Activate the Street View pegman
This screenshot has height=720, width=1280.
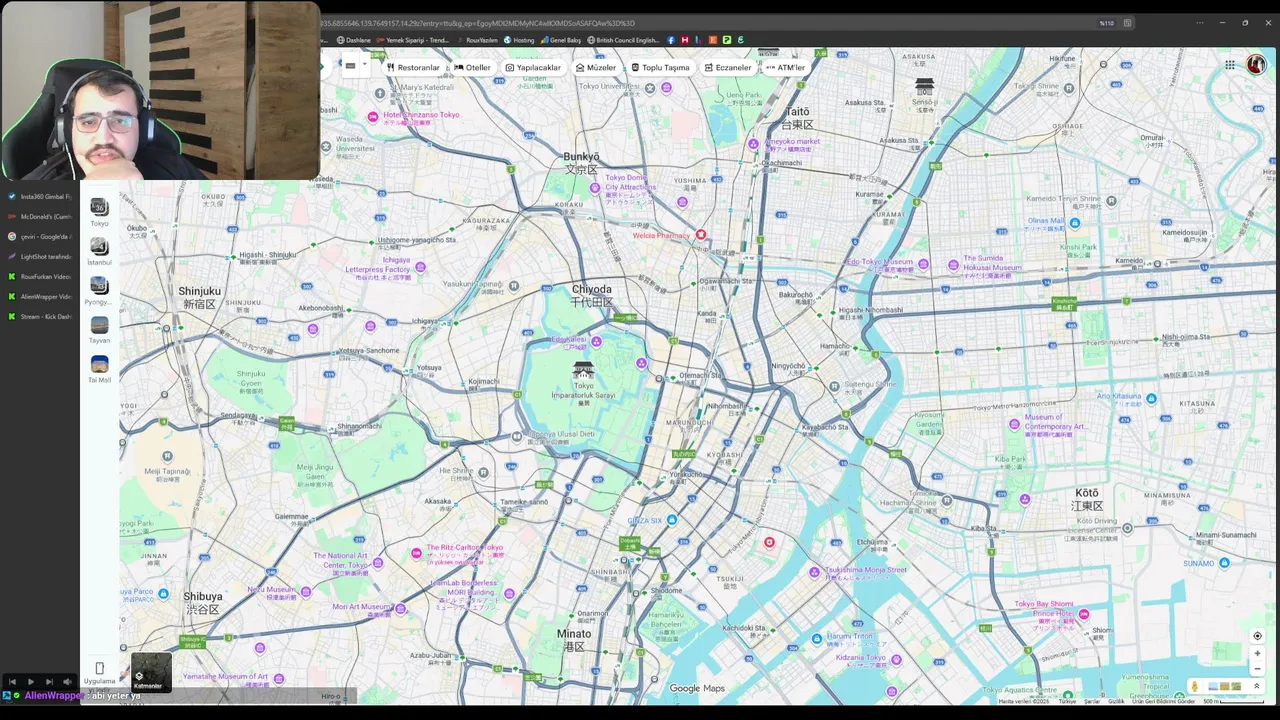point(1195,687)
